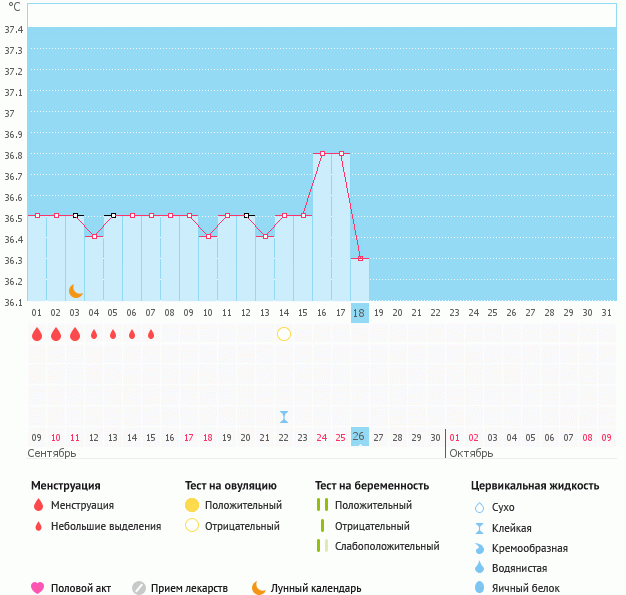Select the light discharge drop under day 07

pyautogui.click(x=151, y=334)
